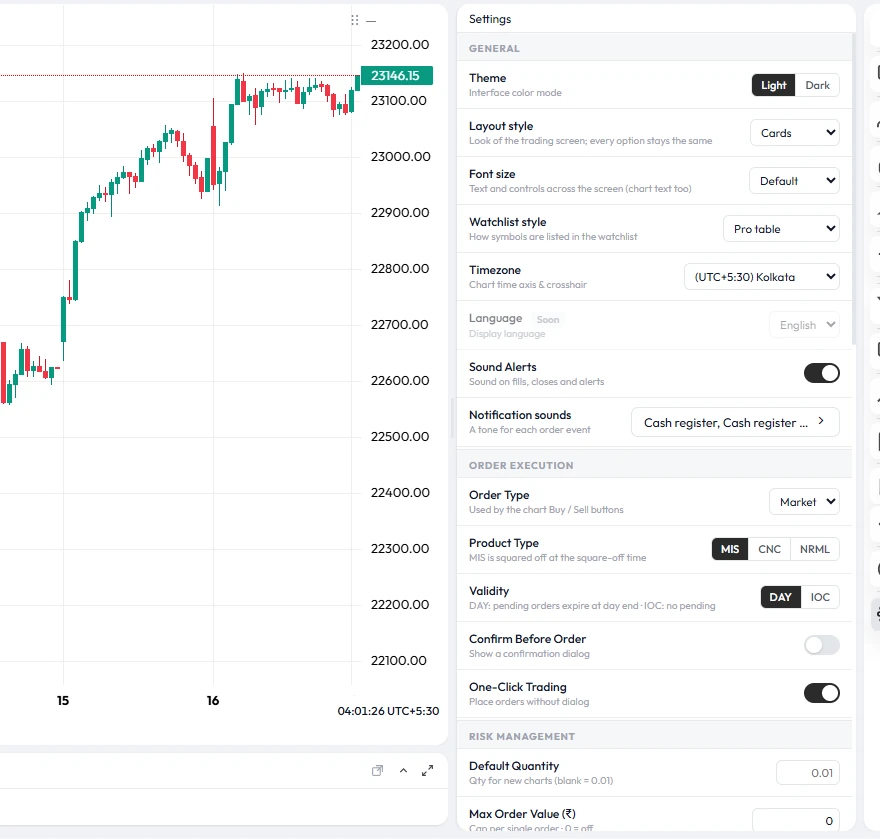The image size is (880, 839).
Task: Select MIS product type
Action: (730, 549)
